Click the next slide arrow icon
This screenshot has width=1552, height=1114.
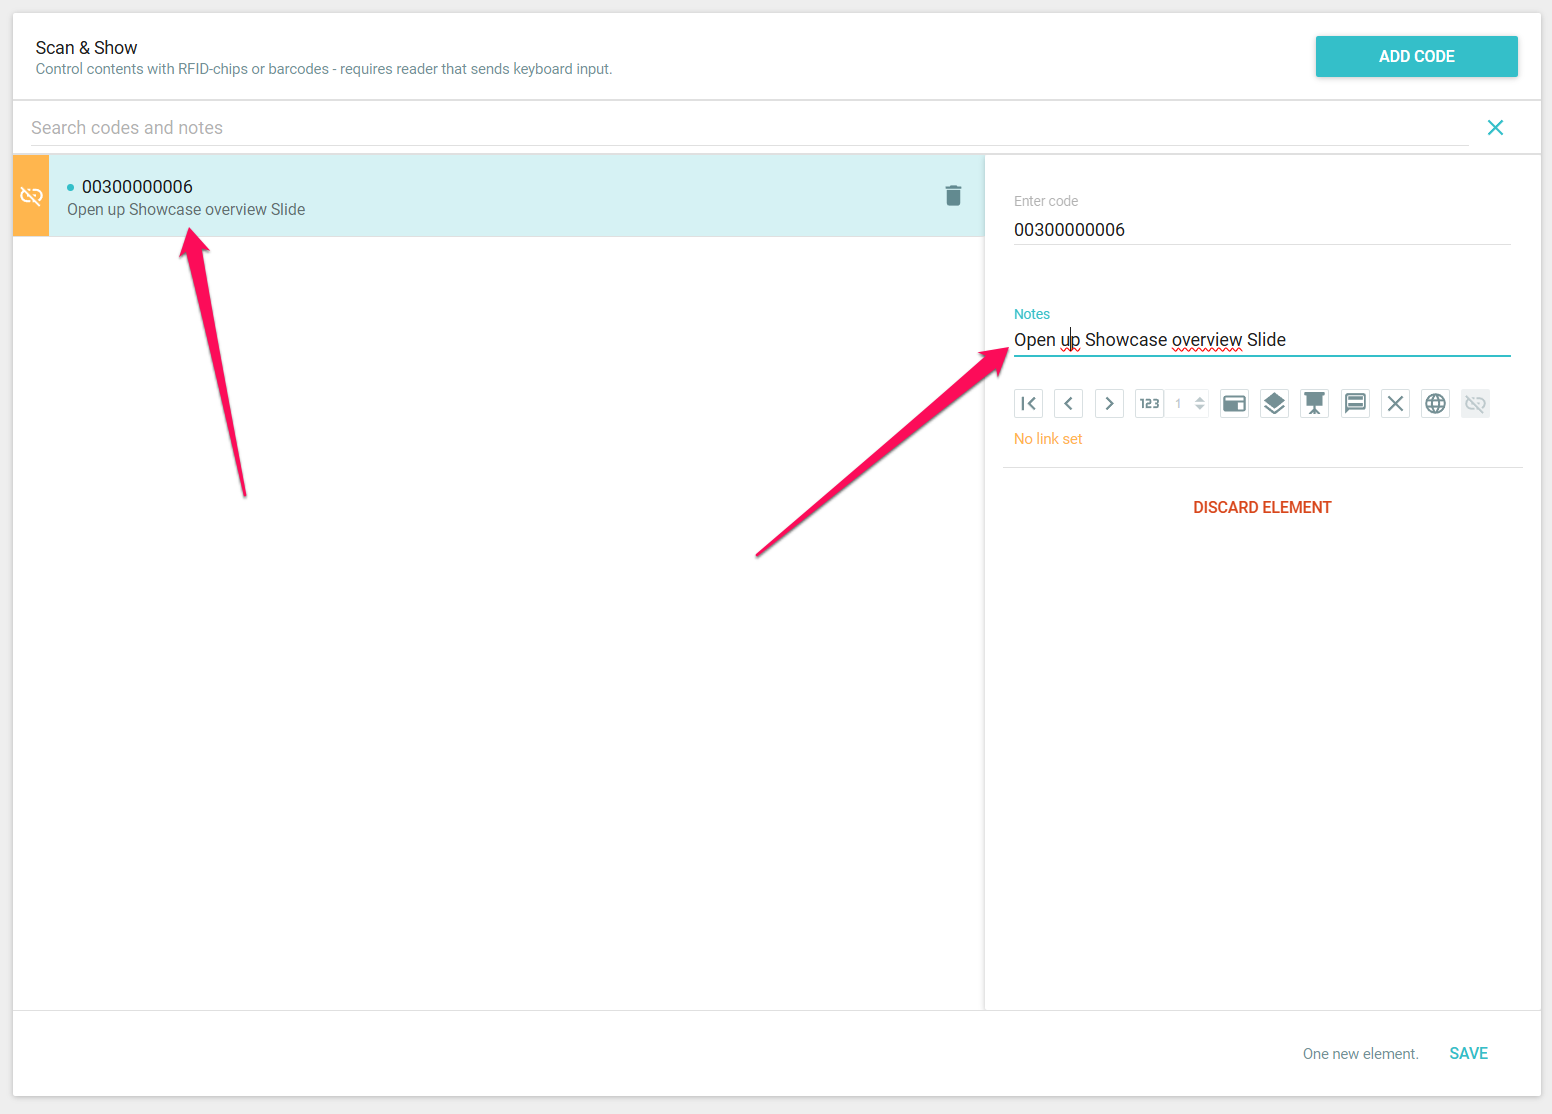click(1109, 404)
